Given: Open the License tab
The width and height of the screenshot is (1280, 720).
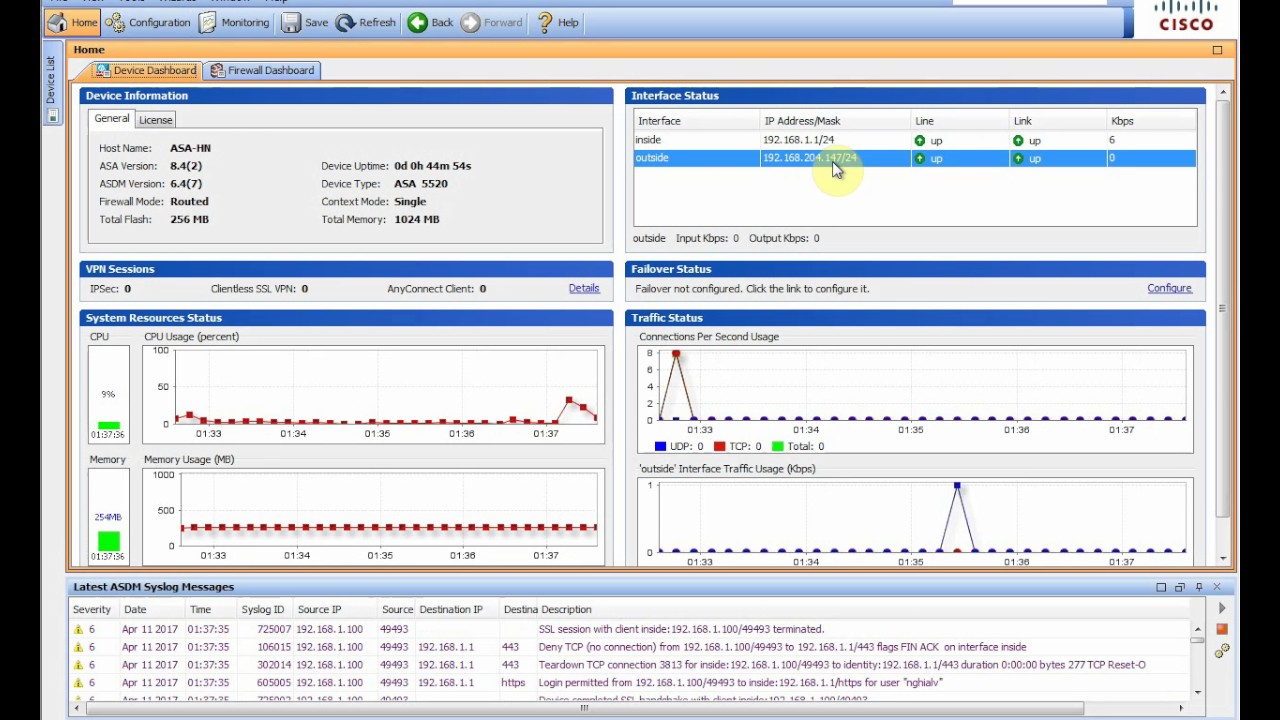Looking at the screenshot, I should pos(155,120).
